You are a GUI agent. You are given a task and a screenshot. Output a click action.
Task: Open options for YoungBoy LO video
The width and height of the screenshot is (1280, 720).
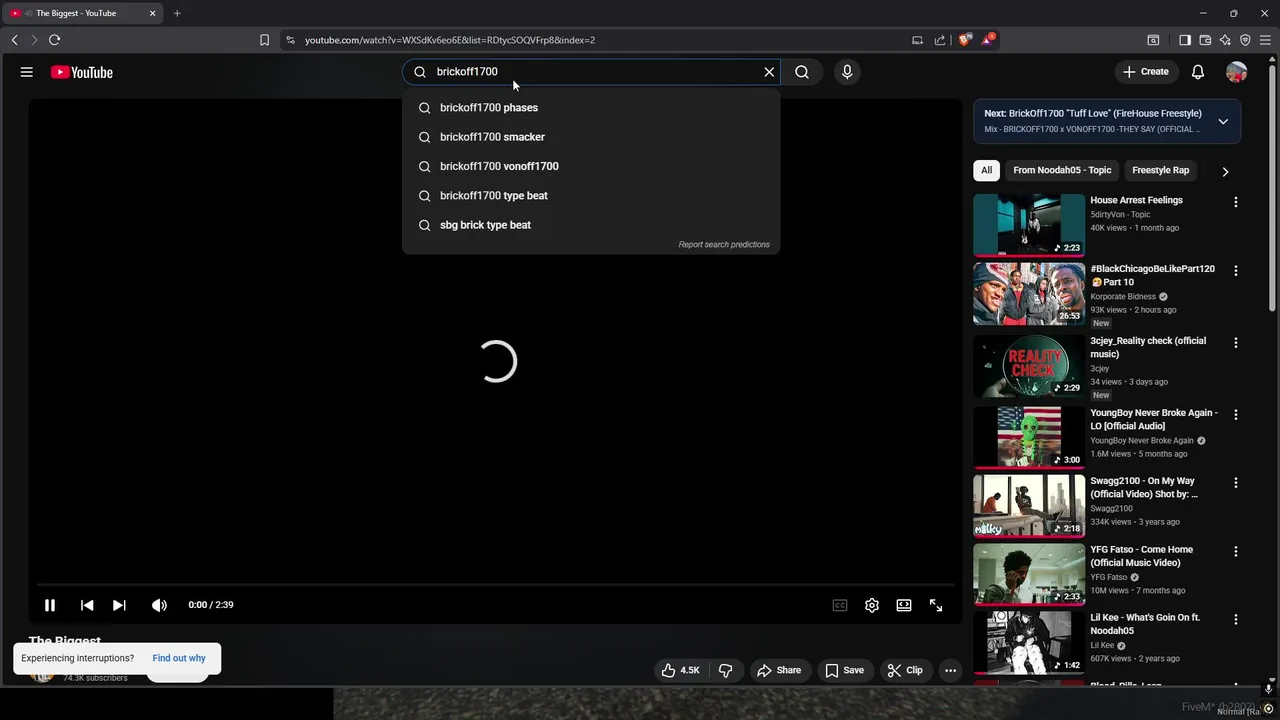click(x=1236, y=415)
